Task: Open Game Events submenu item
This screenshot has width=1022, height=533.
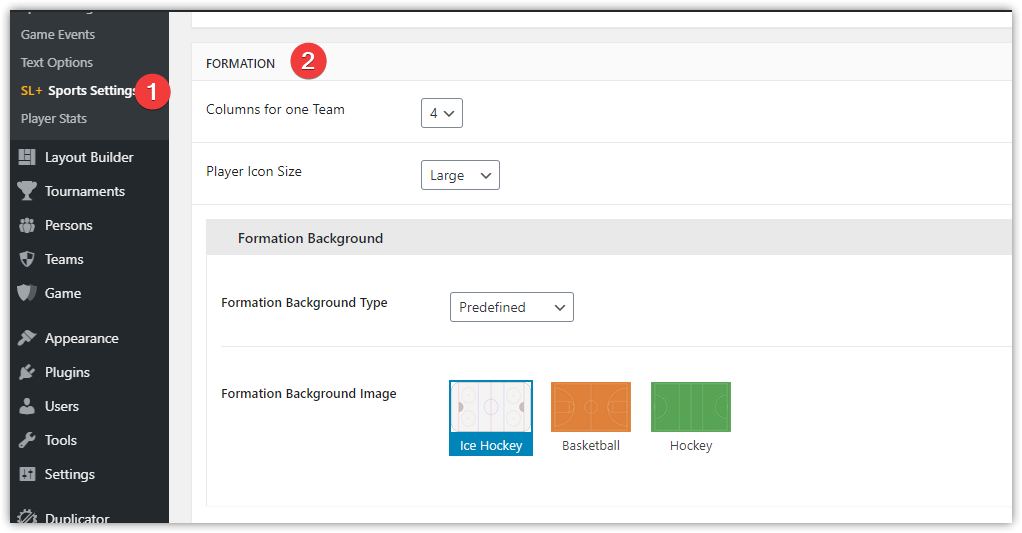Action: click(57, 35)
